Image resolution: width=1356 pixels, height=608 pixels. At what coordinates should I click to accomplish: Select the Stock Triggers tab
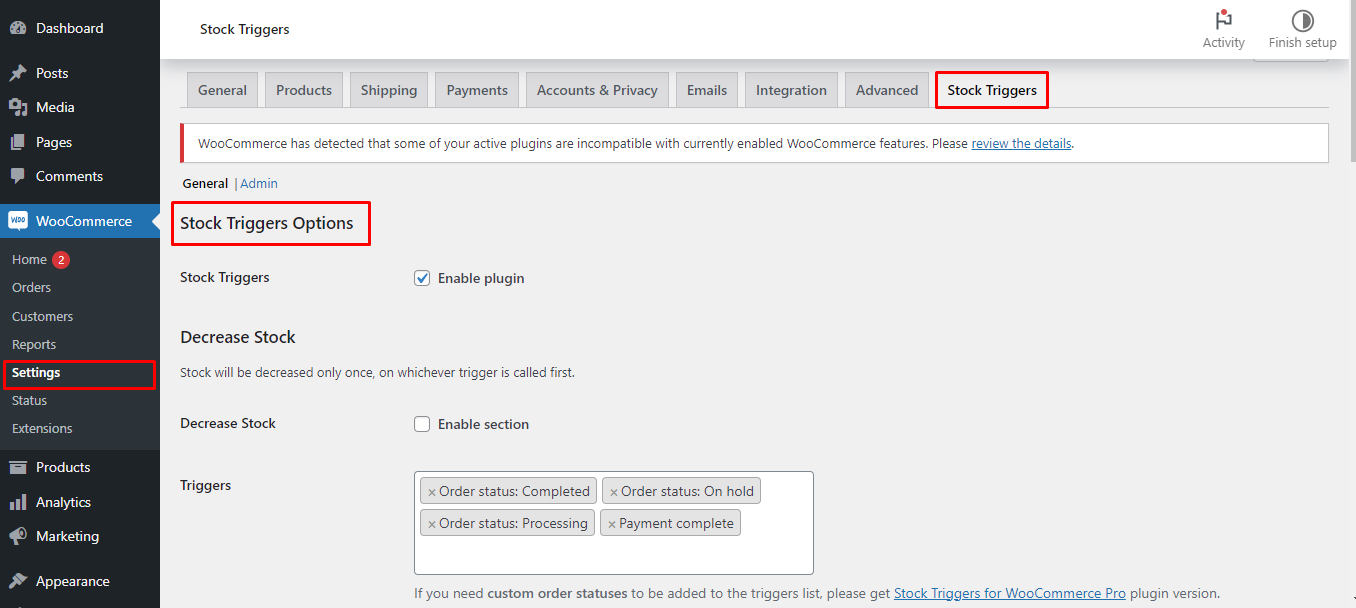point(992,90)
